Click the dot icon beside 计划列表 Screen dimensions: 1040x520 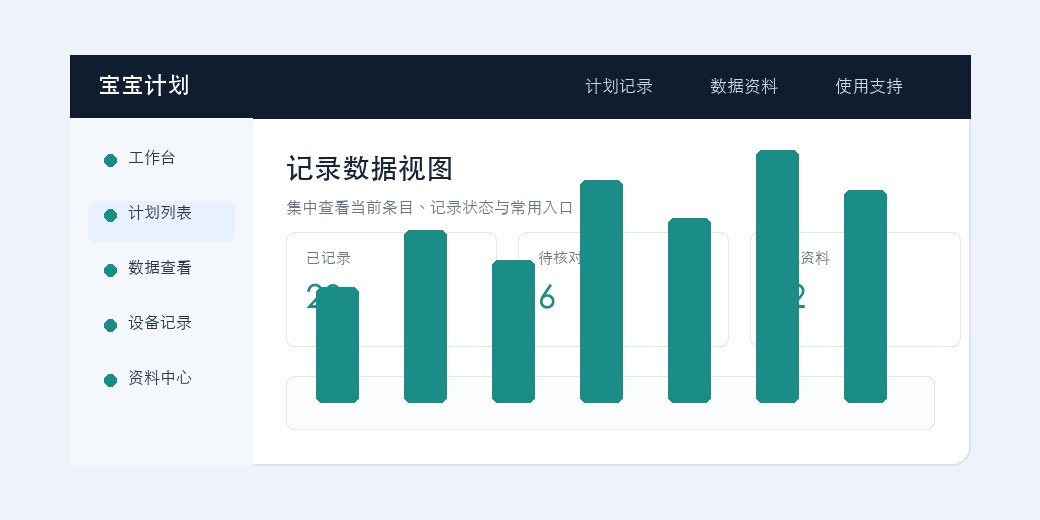pos(111,216)
